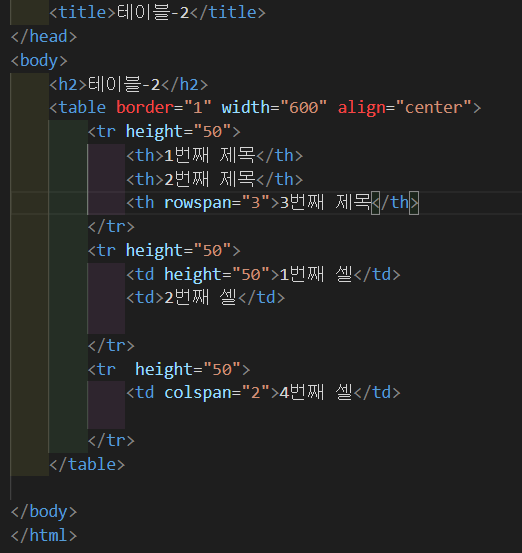The image size is (522, 553).
Task: Click the closing </head> tag
Action: (44, 37)
